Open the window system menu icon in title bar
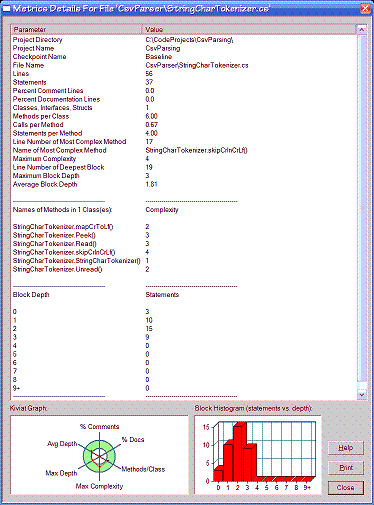 click(7, 8)
